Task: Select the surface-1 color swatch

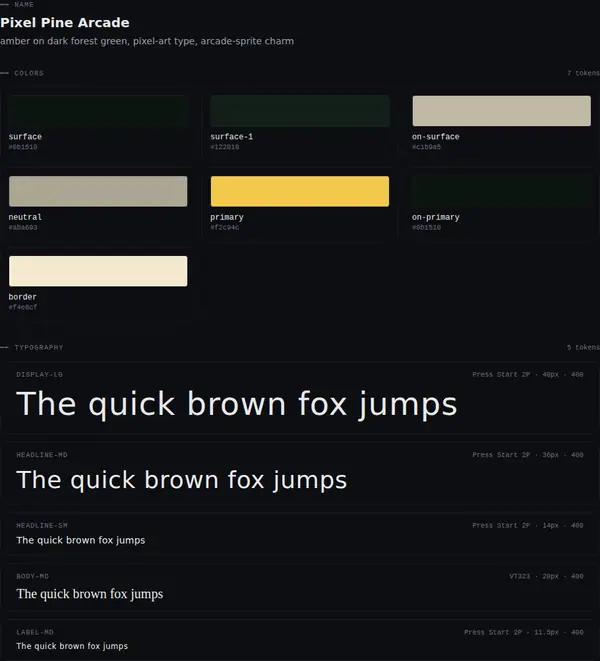Action: click(300, 111)
